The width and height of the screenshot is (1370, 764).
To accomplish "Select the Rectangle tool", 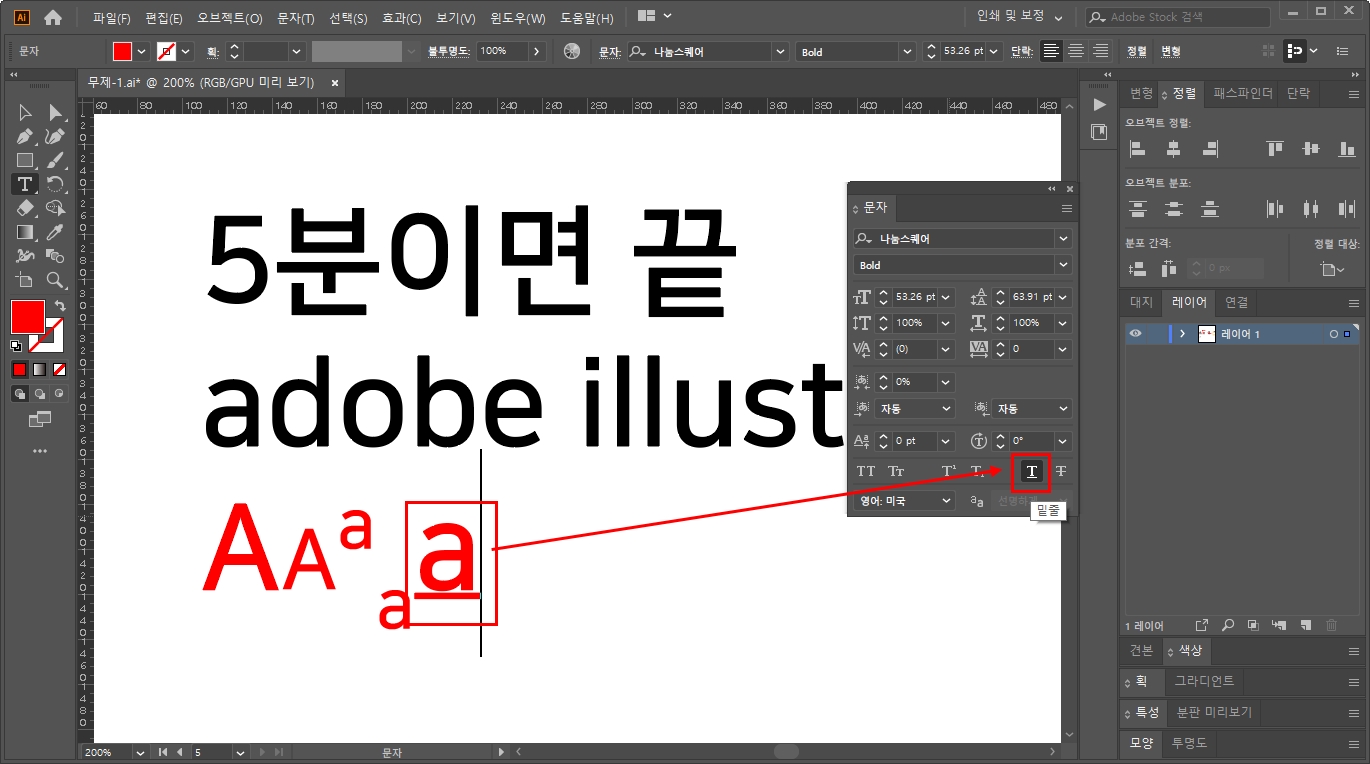I will [25, 160].
